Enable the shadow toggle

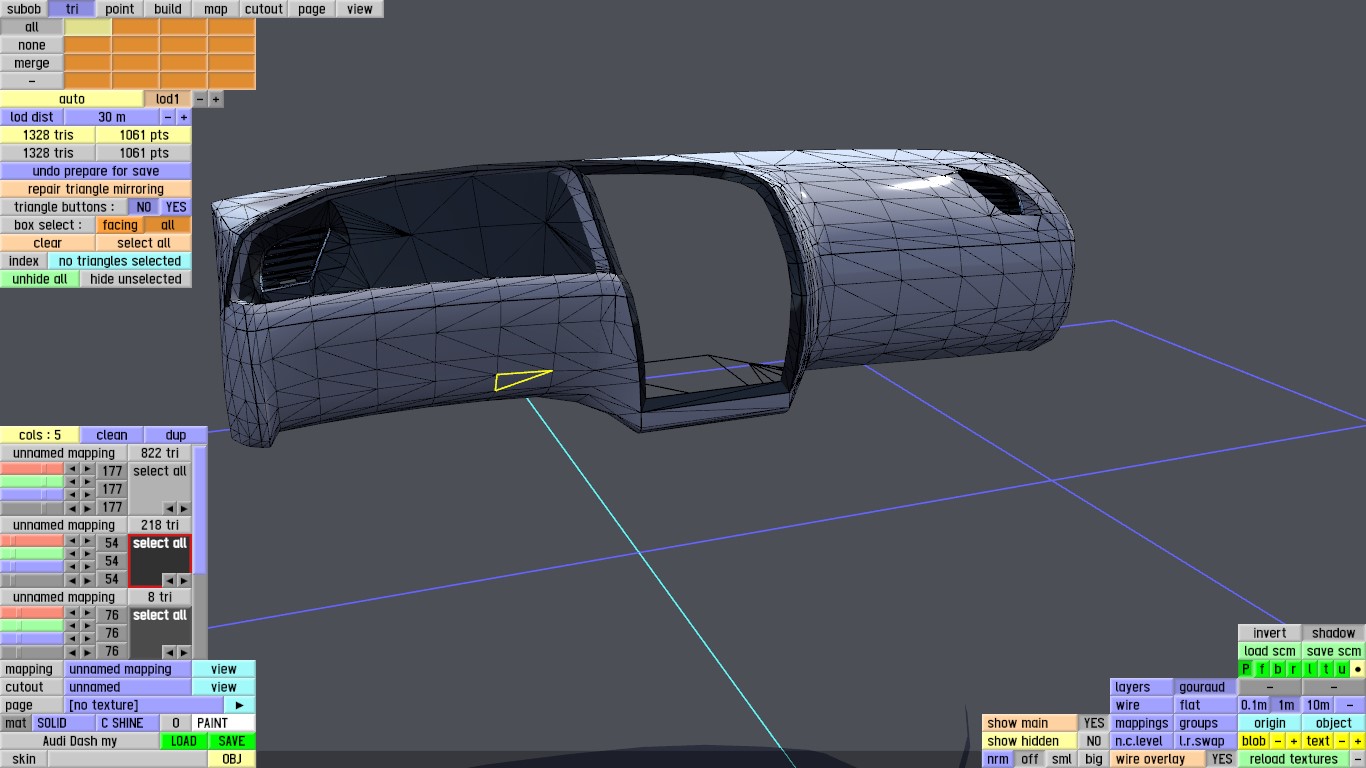pos(1334,633)
